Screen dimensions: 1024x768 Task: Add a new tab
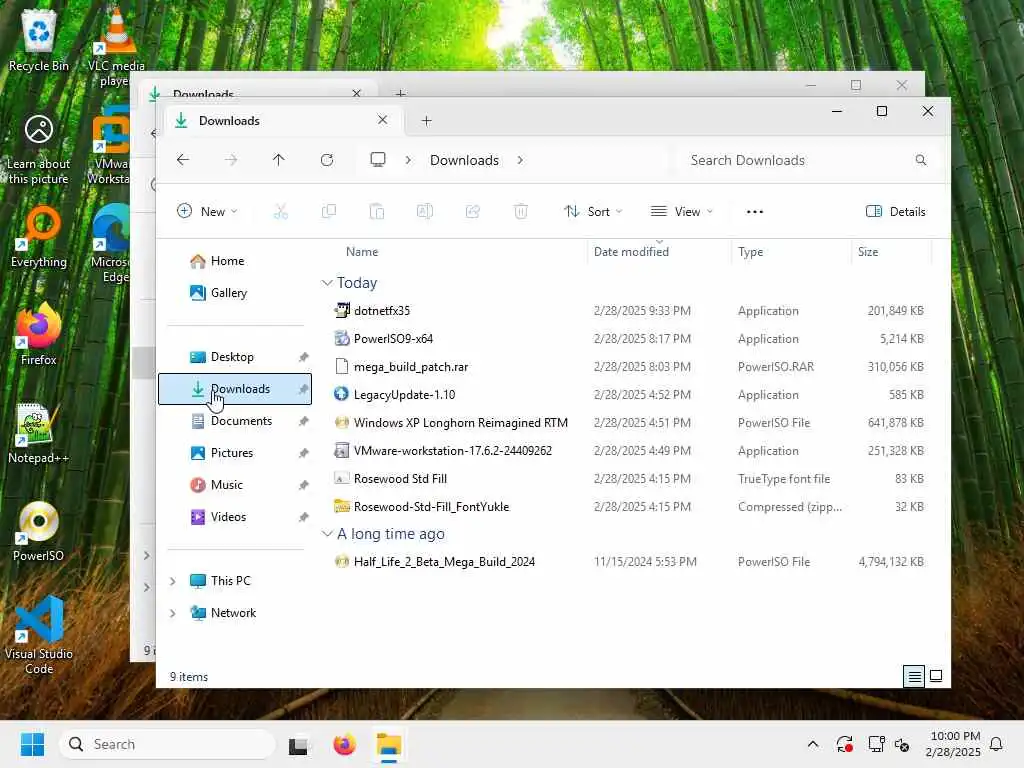click(x=426, y=121)
